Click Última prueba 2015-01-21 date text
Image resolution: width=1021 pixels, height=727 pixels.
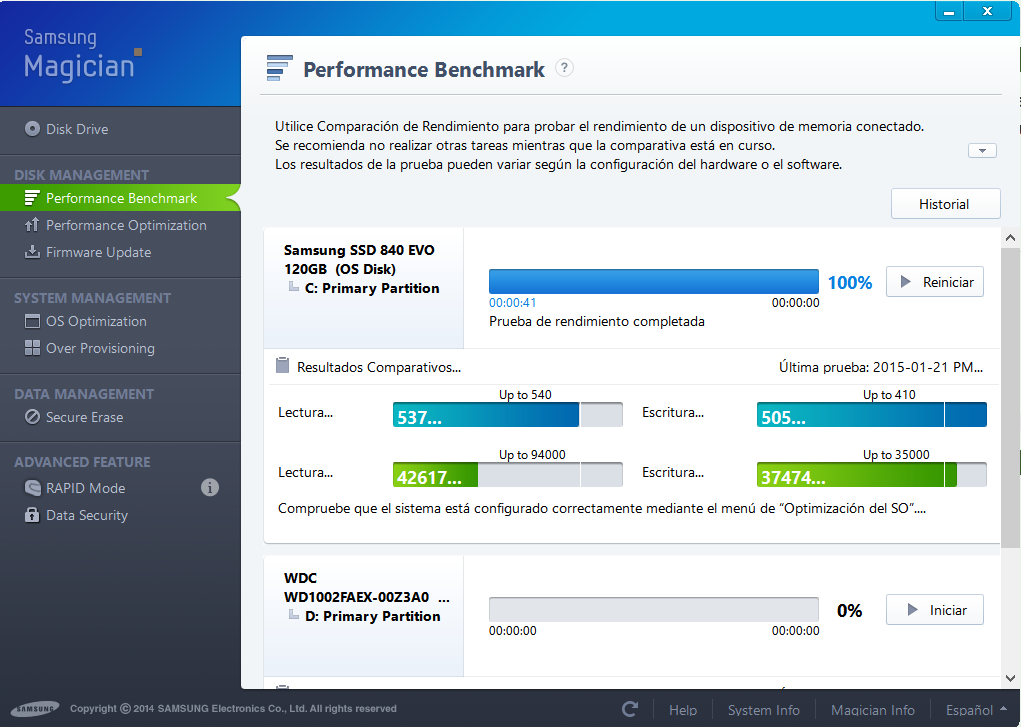pyautogui.click(x=881, y=367)
